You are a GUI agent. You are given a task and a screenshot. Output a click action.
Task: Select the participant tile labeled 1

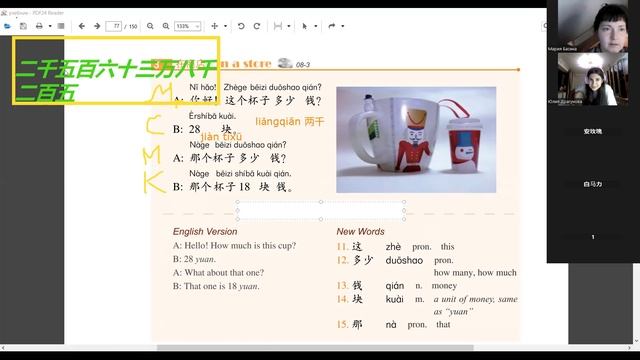593,237
